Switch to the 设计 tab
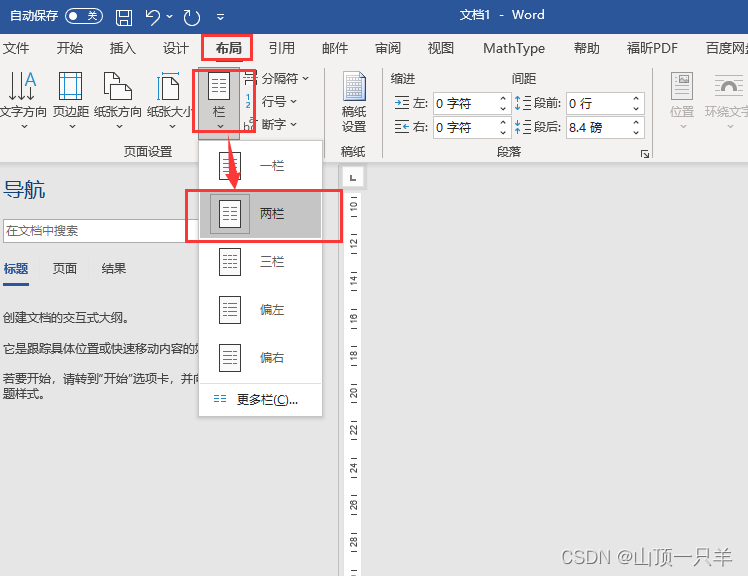Screen dimensions: 748x576 tap(176, 48)
